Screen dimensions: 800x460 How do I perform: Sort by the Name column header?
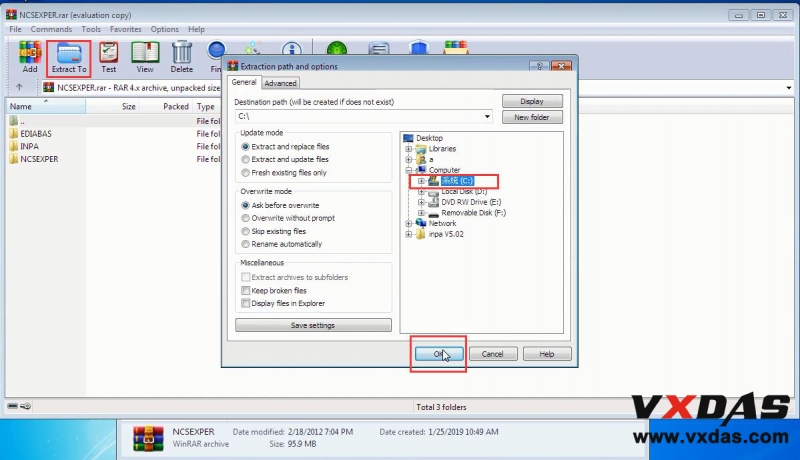[x=46, y=106]
